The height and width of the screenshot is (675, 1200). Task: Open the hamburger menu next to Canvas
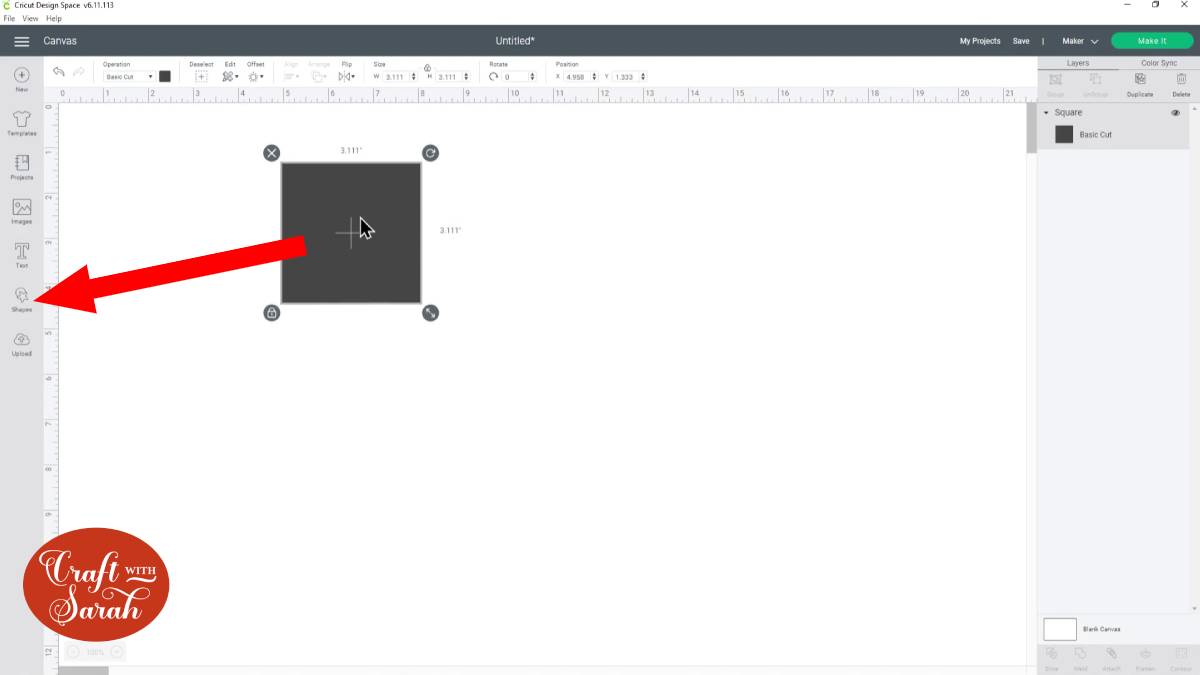coord(21,41)
